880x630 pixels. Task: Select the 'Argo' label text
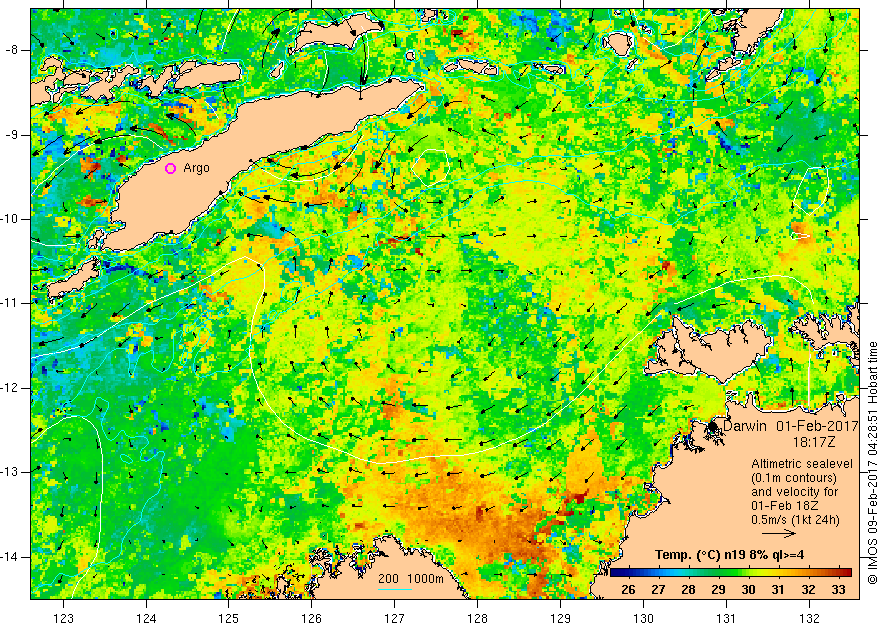(196, 168)
